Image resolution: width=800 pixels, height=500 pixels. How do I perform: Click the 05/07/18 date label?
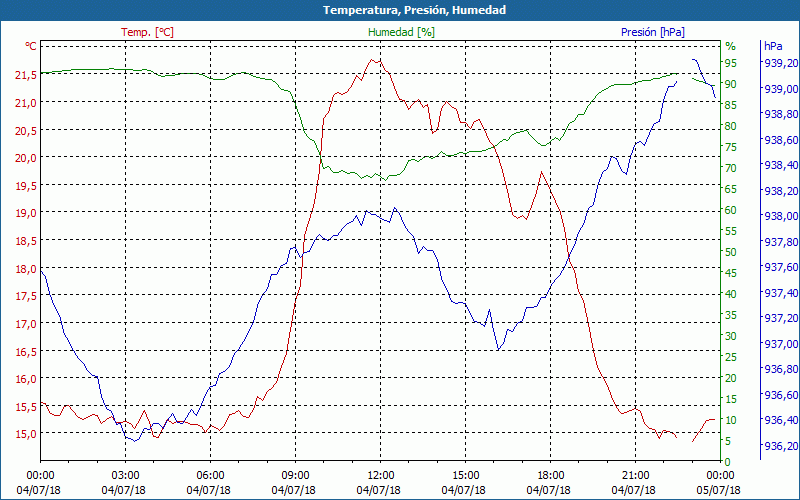pos(718,490)
